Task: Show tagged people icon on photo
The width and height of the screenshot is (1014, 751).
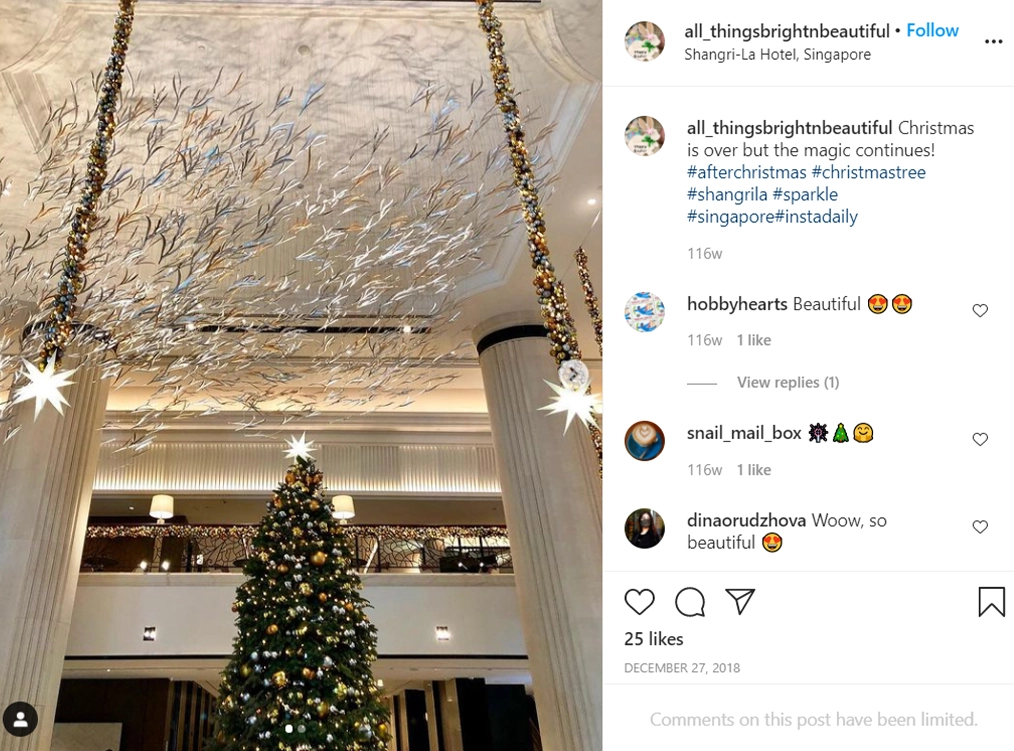Action: click(20, 719)
